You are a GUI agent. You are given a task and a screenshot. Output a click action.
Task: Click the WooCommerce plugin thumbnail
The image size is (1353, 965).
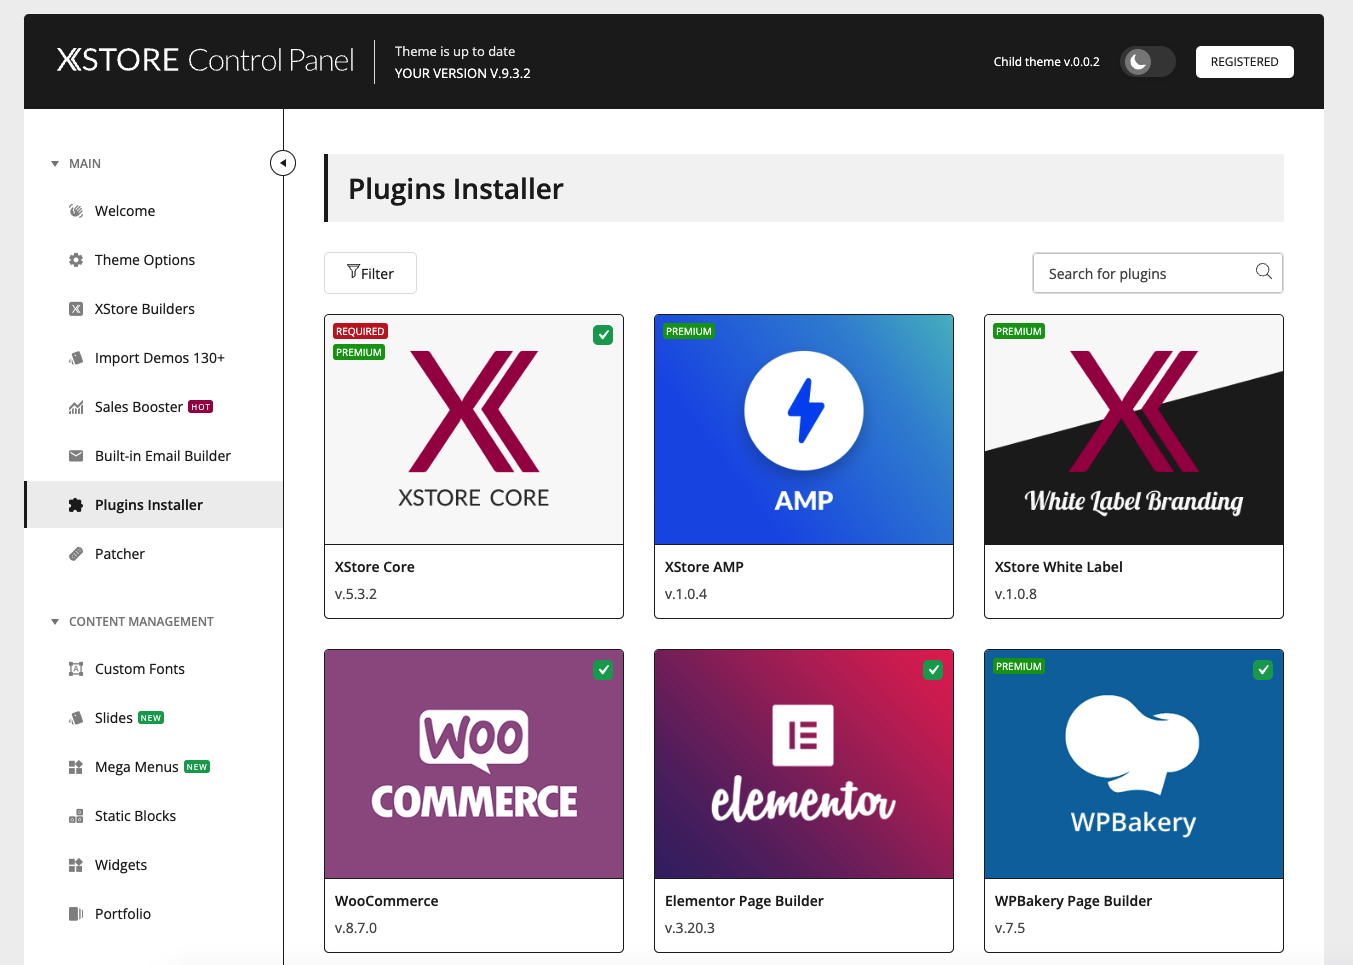[474, 764]
